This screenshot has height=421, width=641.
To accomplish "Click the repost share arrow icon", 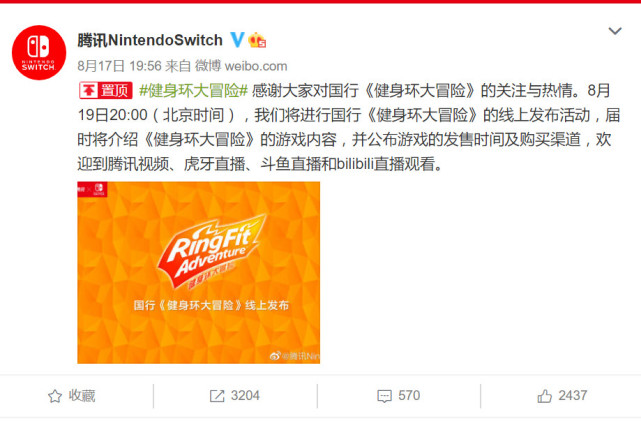I will point(217,396).
